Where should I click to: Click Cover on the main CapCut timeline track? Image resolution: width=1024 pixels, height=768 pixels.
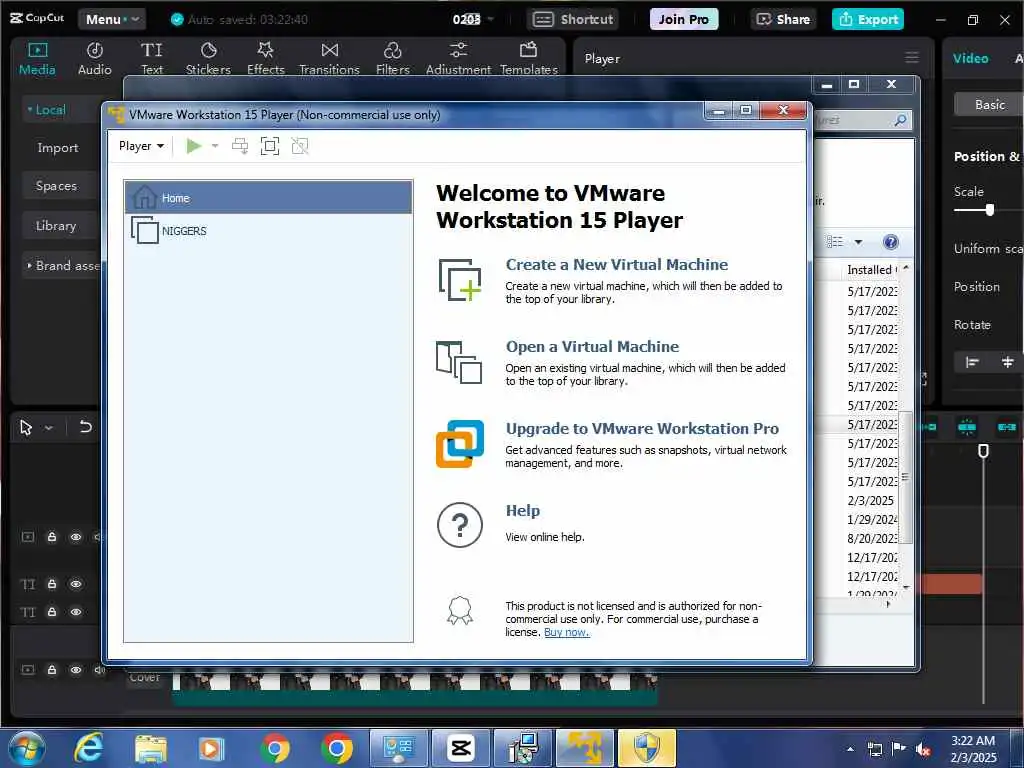[144, 677]
